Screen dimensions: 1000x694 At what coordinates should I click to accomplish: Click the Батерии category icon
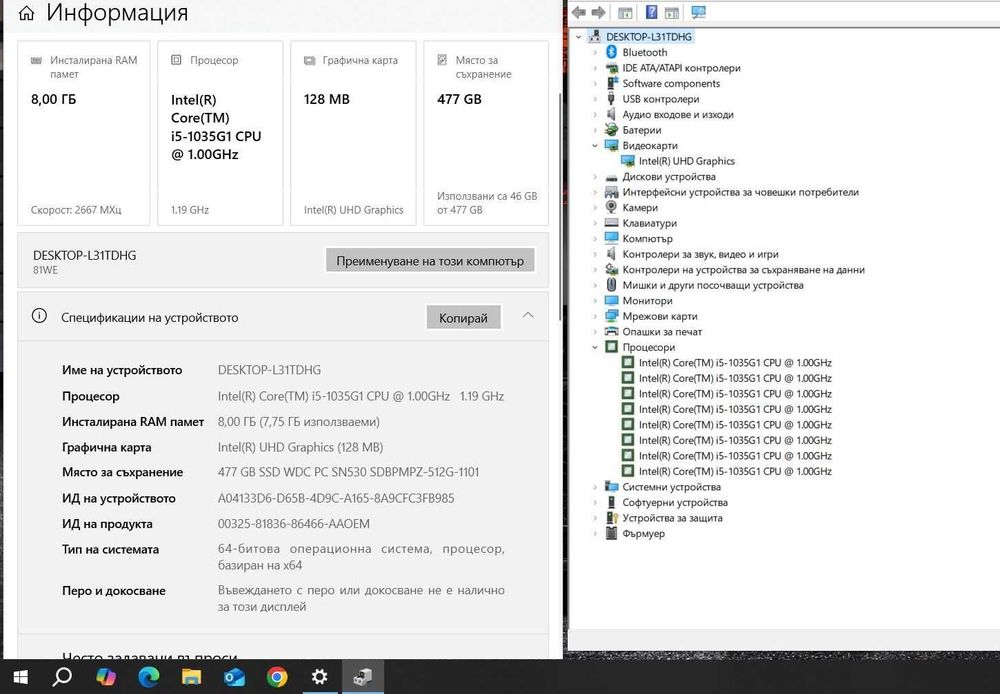(611, 129)
